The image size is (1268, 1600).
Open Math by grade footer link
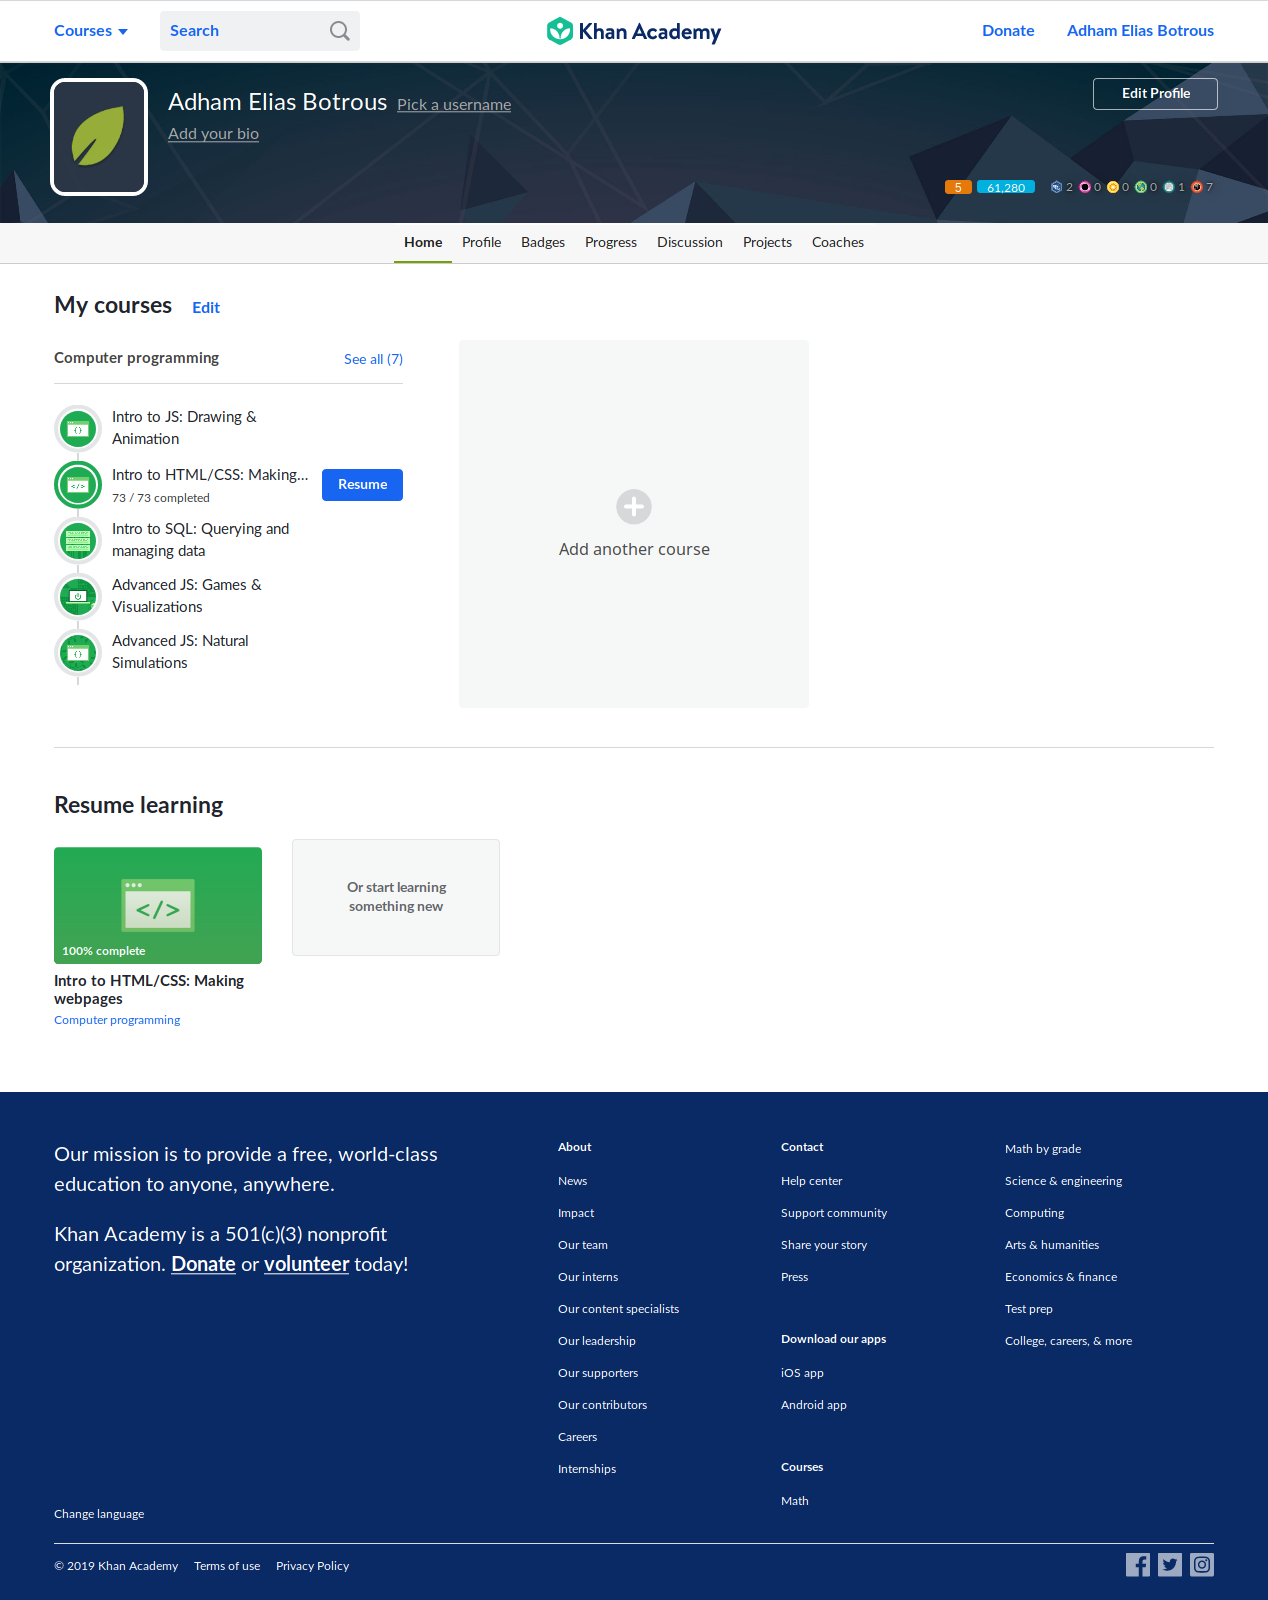point(1043,1149)
